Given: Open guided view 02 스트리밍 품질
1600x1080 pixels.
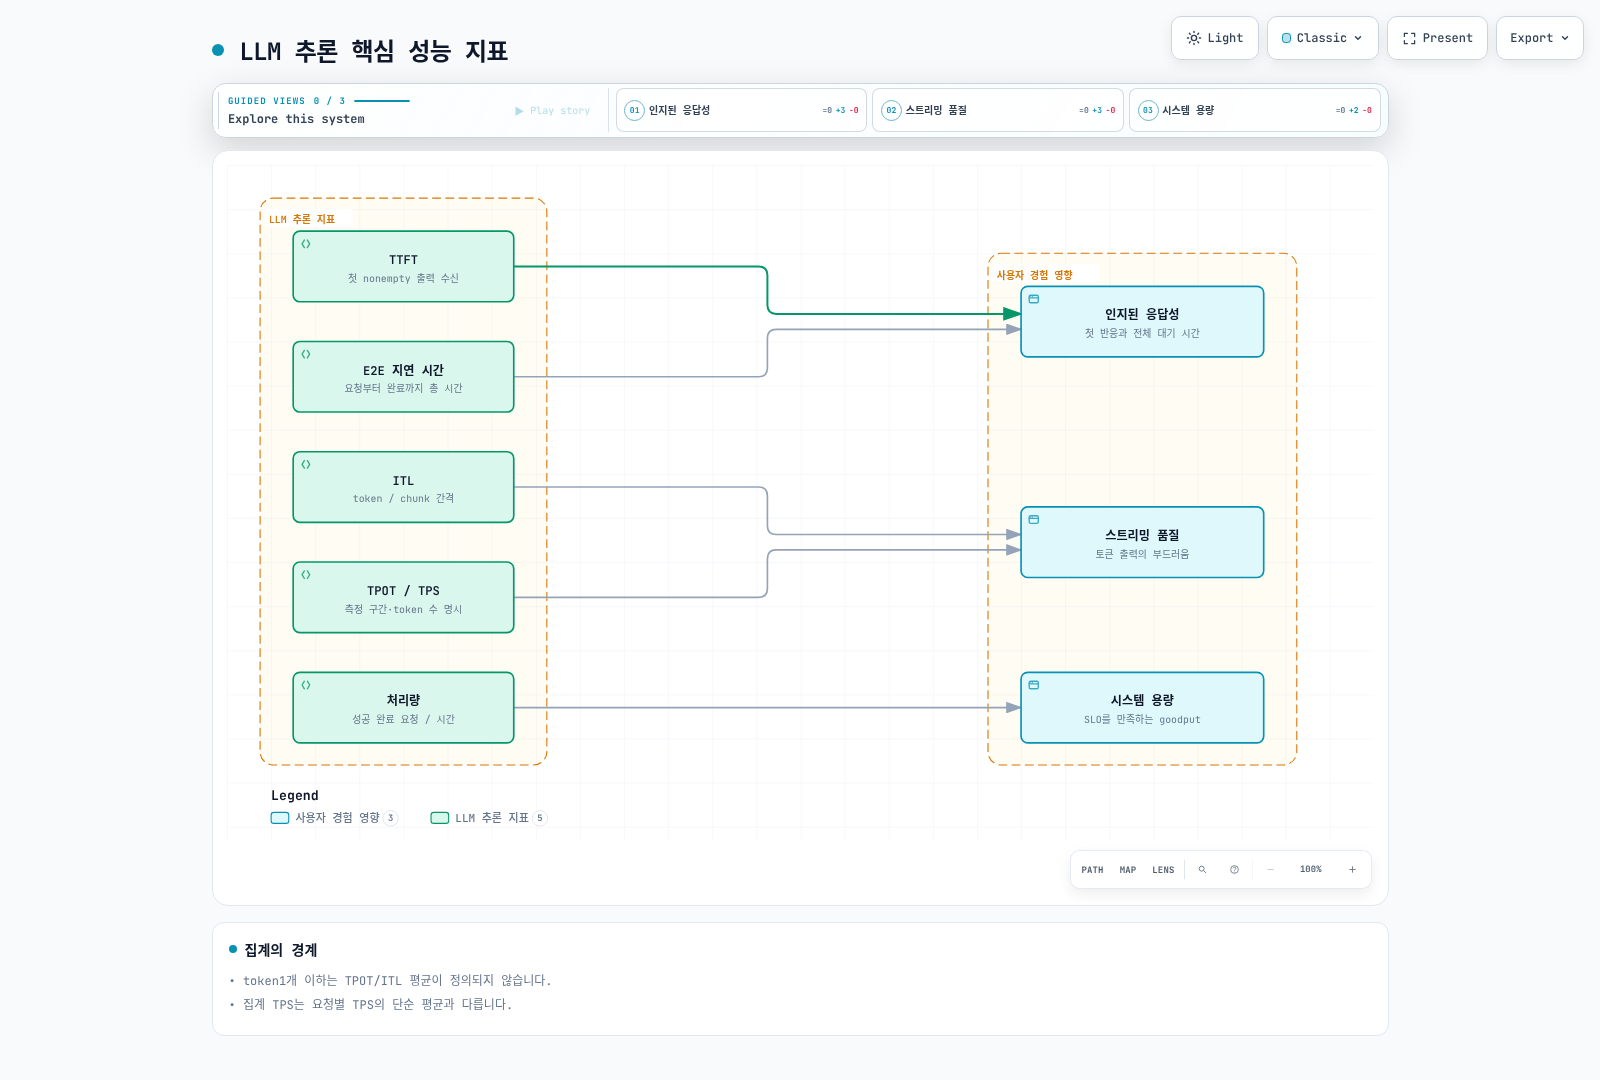Looking at the screenshot, I should click(x=998, y=110).
